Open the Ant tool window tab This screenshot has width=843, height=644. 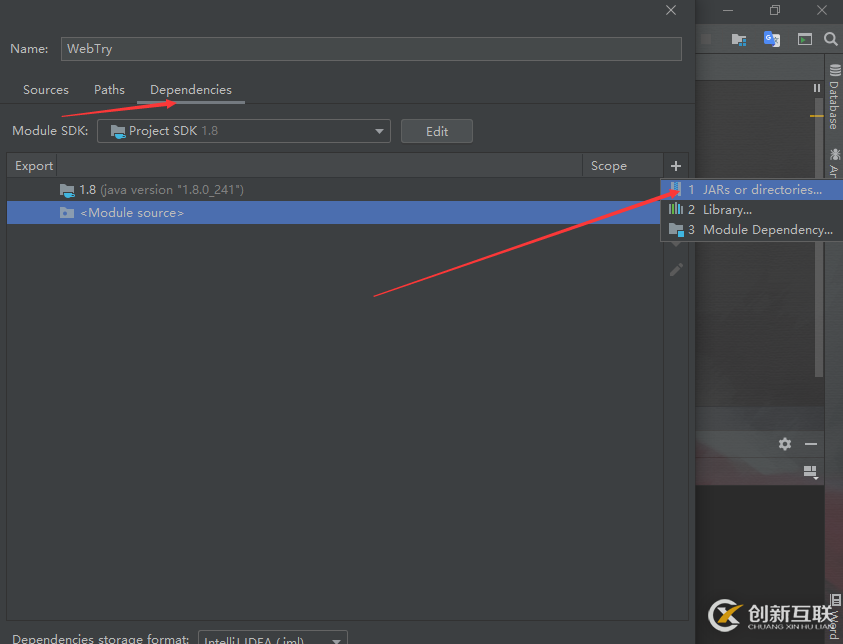click(x=834, y=163)
